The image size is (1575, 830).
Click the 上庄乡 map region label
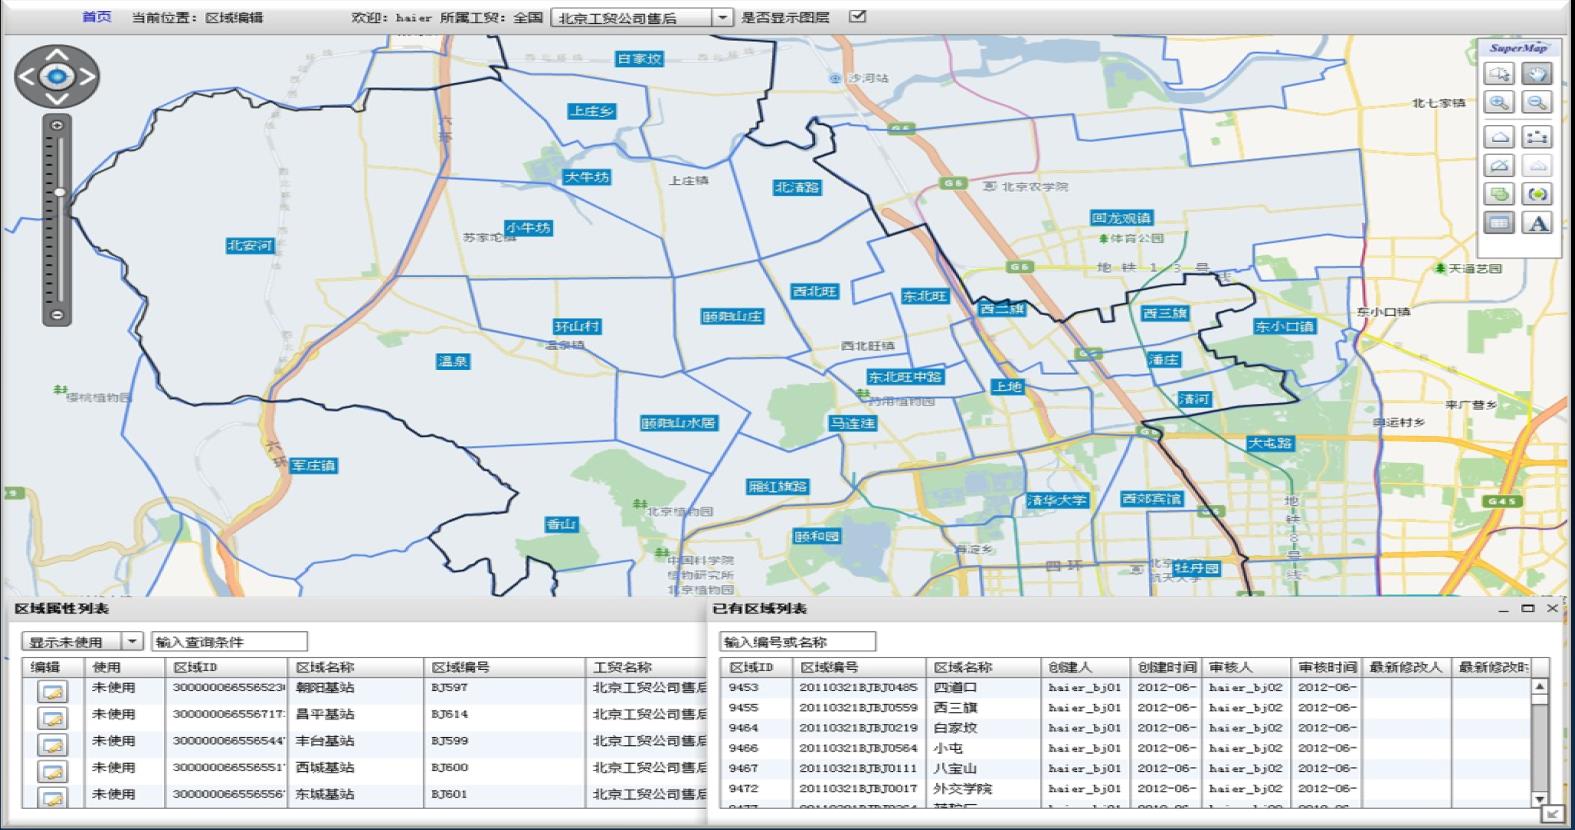[591, 111]
